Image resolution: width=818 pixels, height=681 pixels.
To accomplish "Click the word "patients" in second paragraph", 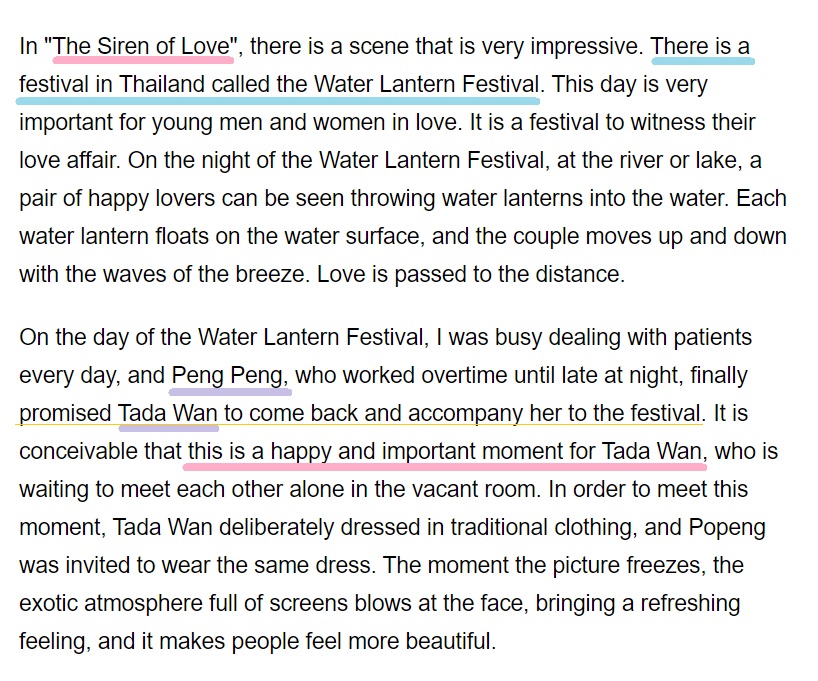I will (x=712, y=338).
